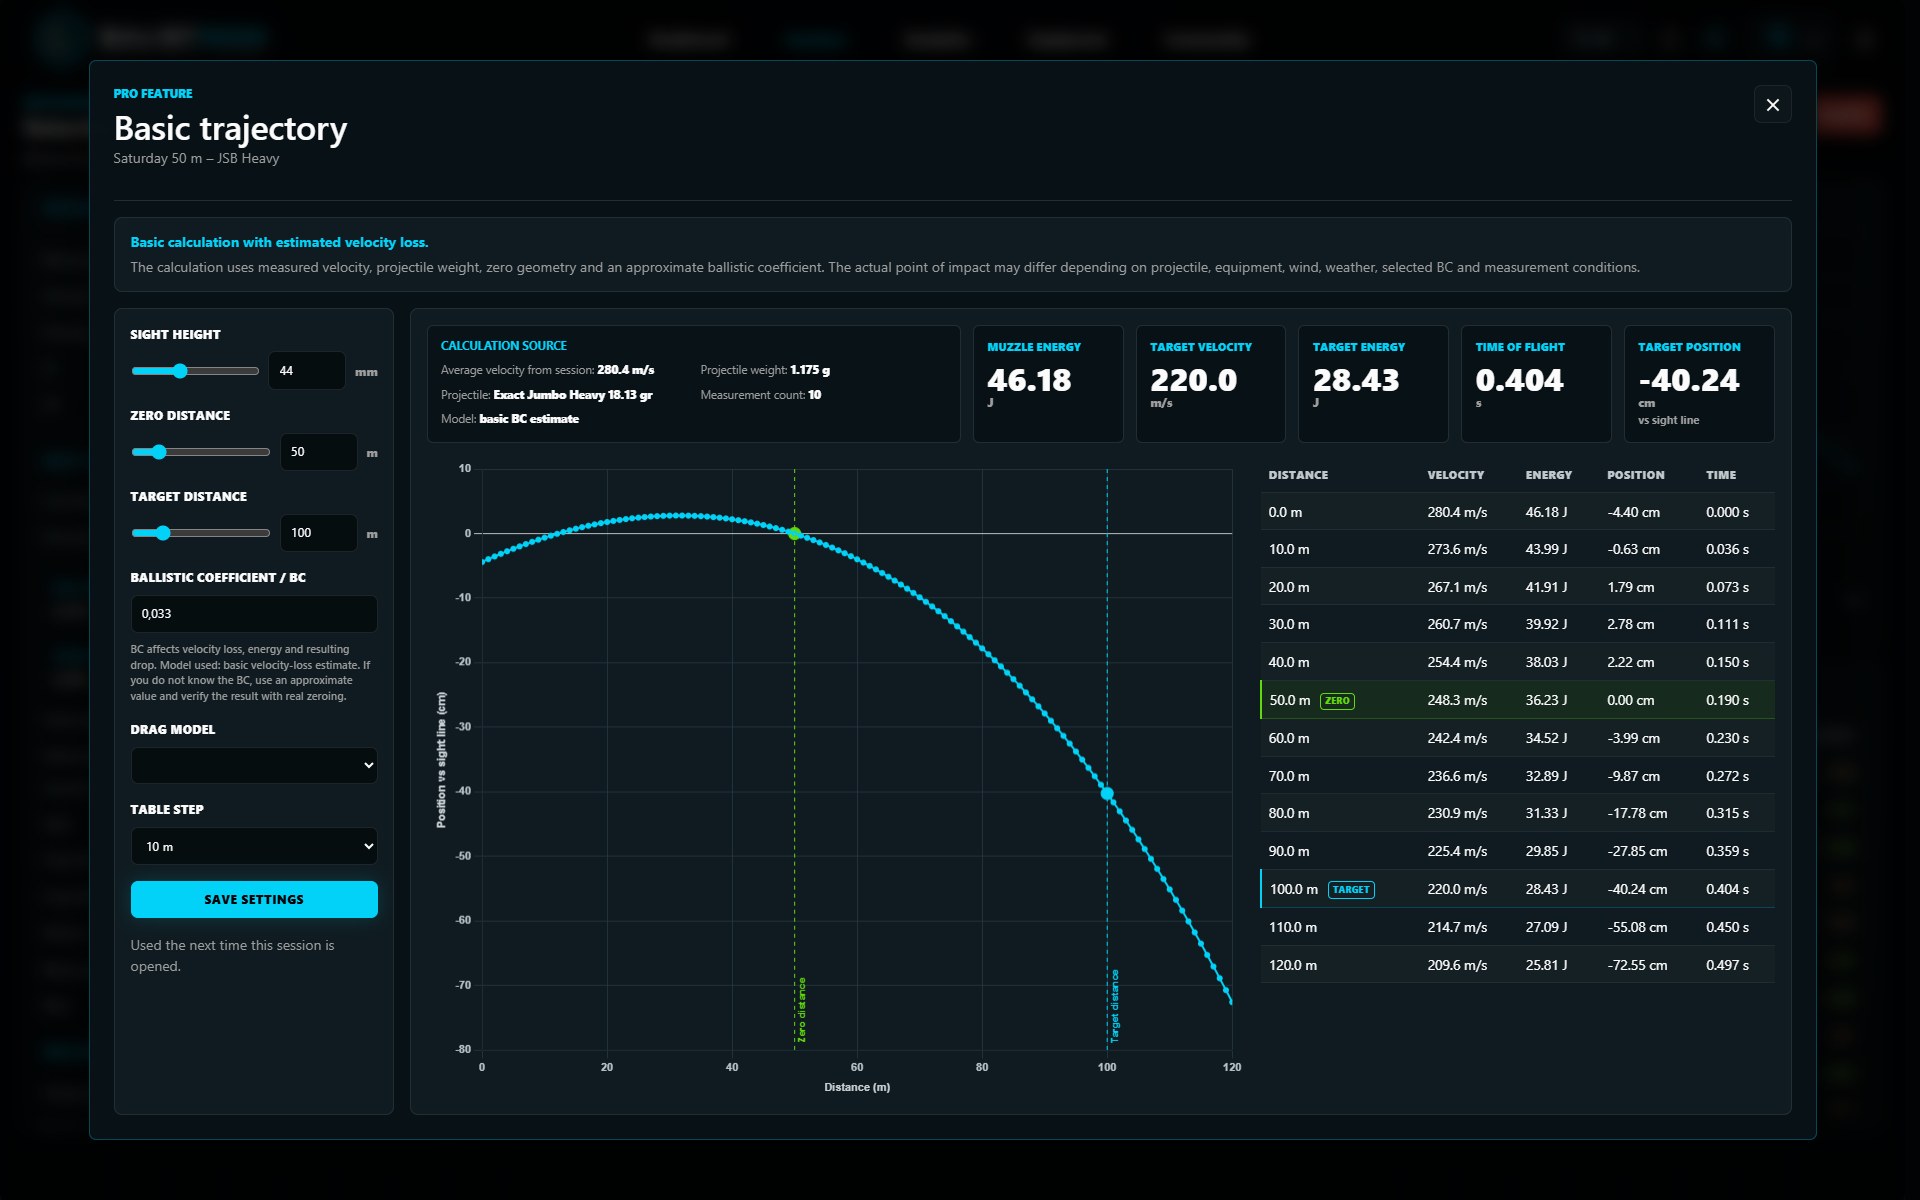Select the Target Position card
This screenshot has width=1920, height=1200.
[x=1699, y=384]
